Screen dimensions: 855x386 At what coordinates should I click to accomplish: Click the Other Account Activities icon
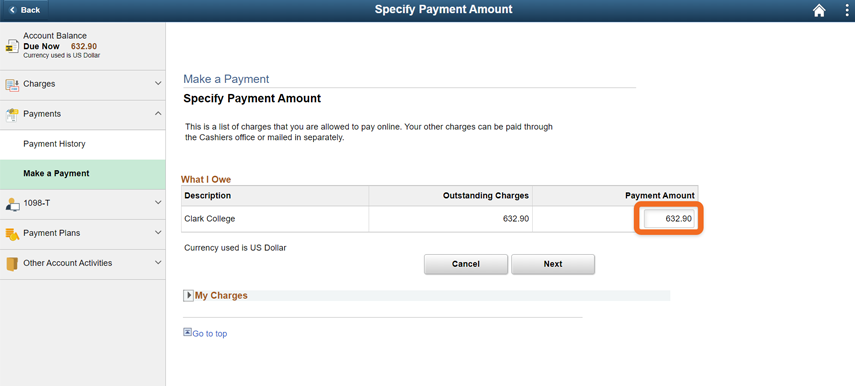12,263
